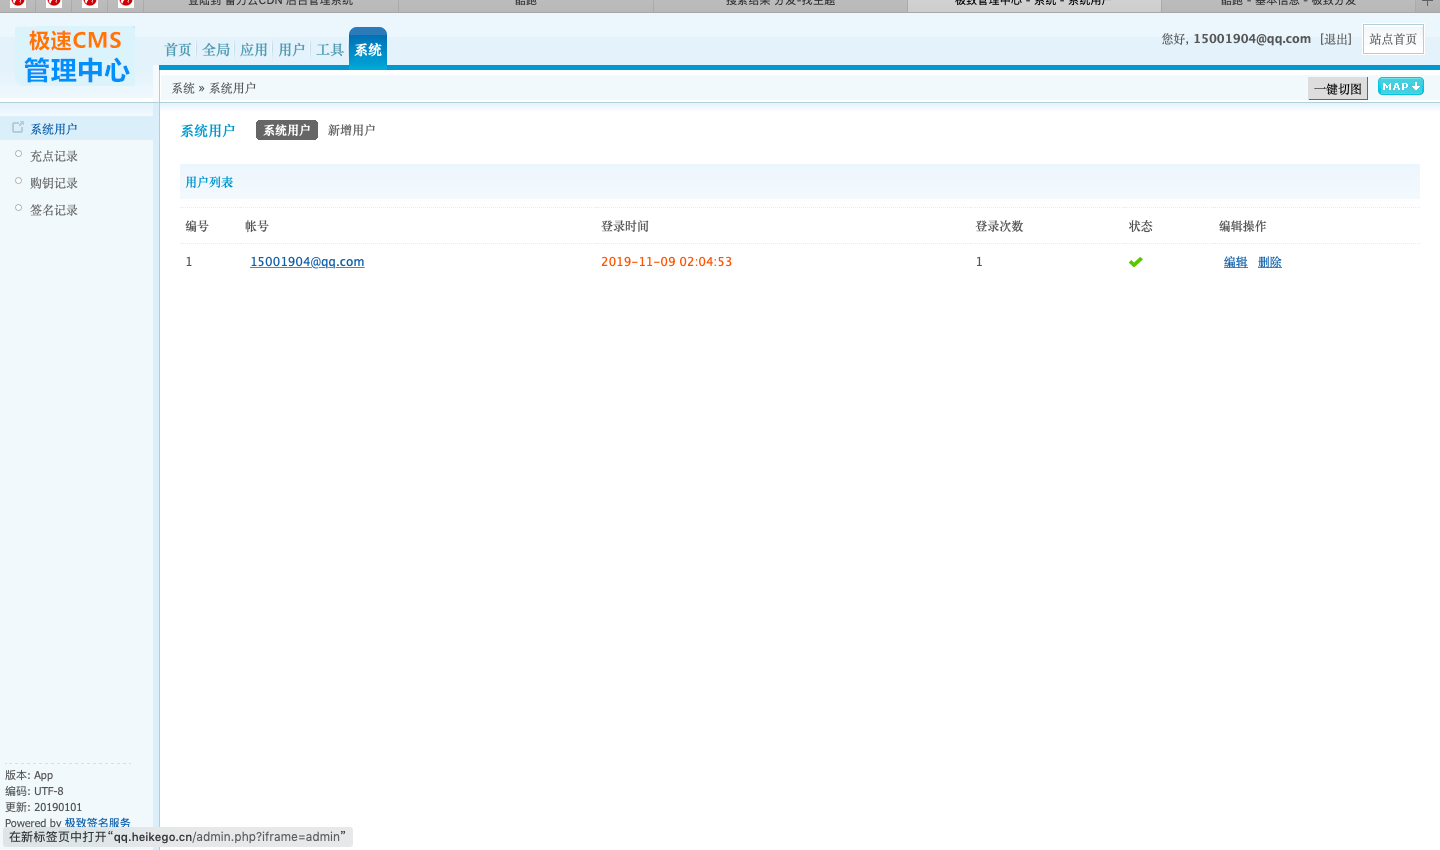The image size is (1440, 850).
Task: Go to the 应用 navigation tab
Action: click(x=254, y=50)
